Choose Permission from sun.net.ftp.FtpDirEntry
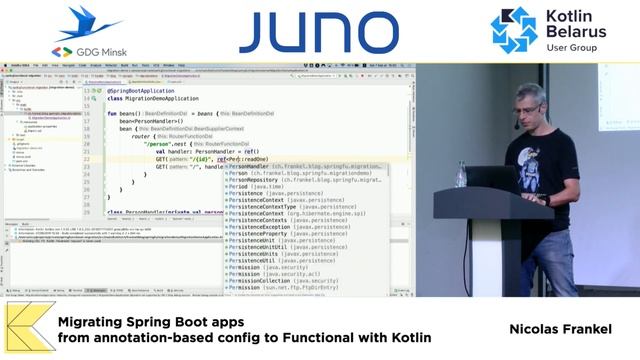 [305, 287]
